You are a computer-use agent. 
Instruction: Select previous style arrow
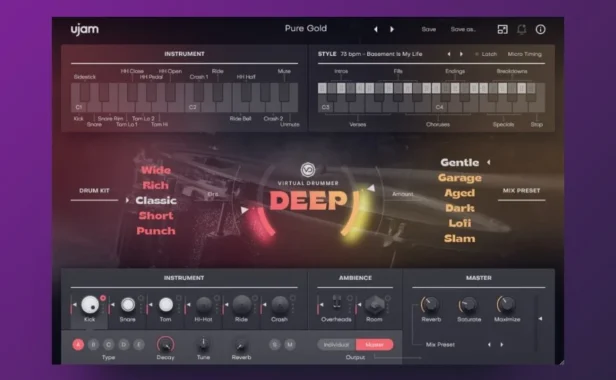coord(449,54)
